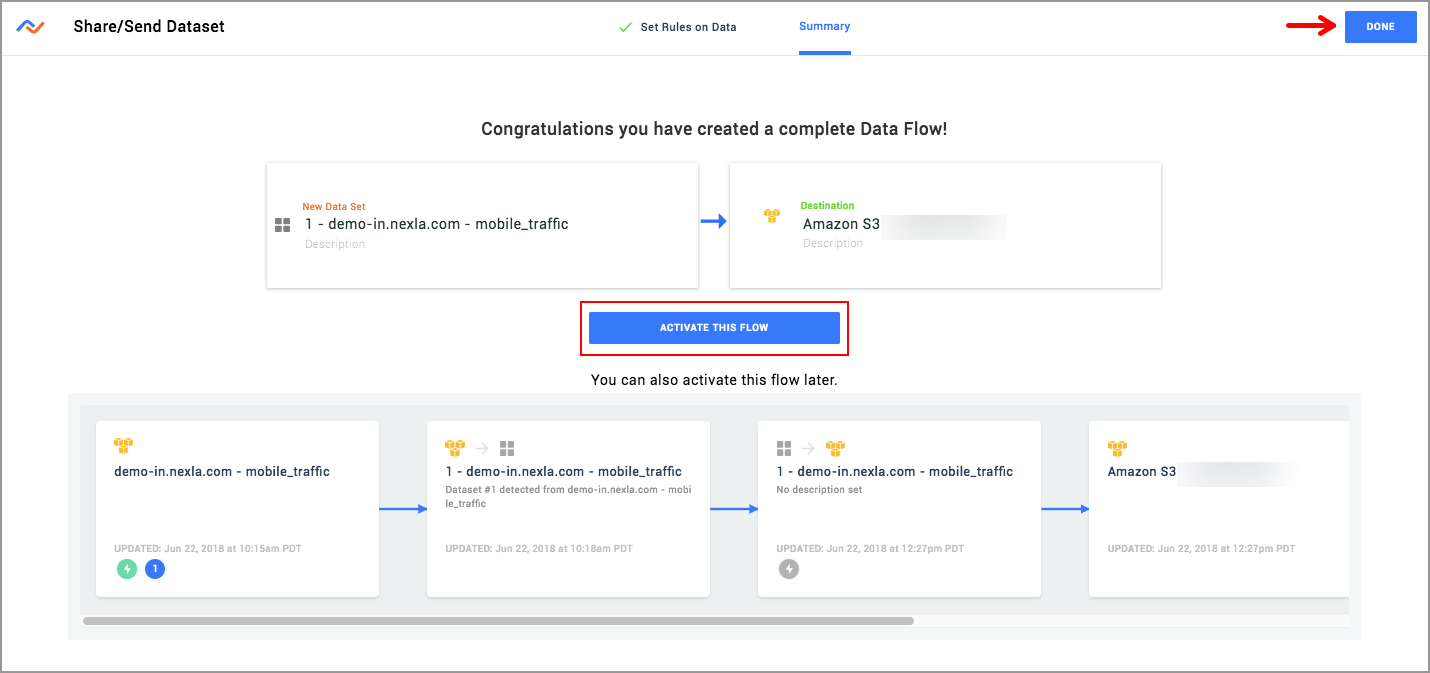Click S3 icon on detected dataset card
Image resolution: width=1430 pixels, height=673 pixels.
tap(455, 448)
